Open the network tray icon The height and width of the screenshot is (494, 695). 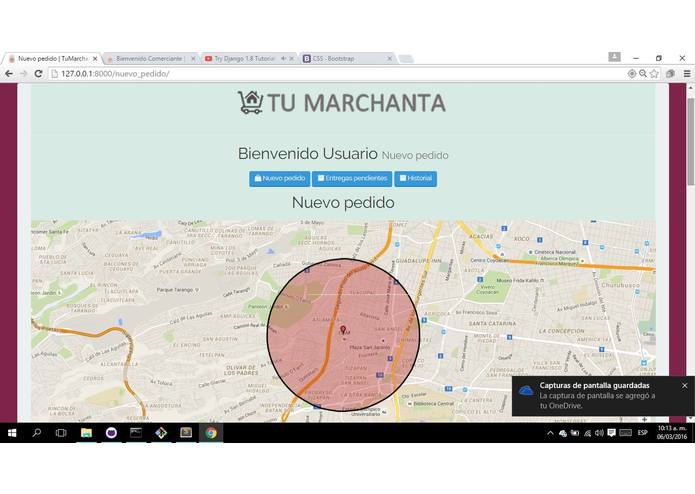(587, 433)
